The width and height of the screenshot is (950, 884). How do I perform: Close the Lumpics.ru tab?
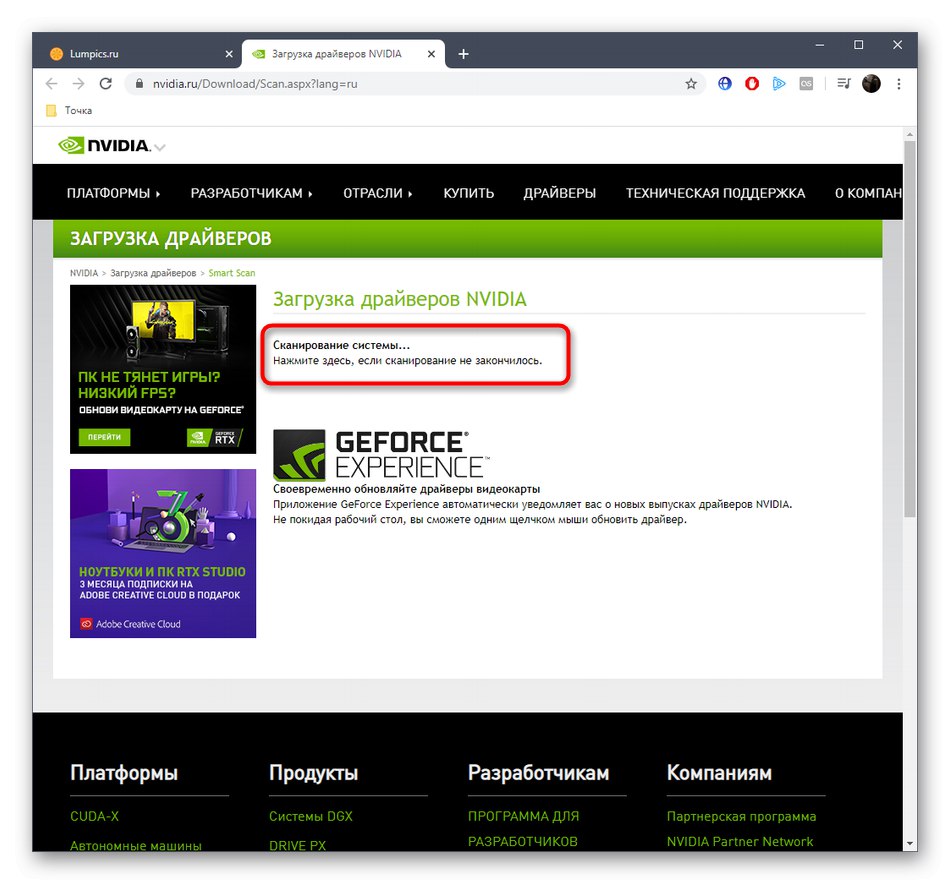(229, 54)
